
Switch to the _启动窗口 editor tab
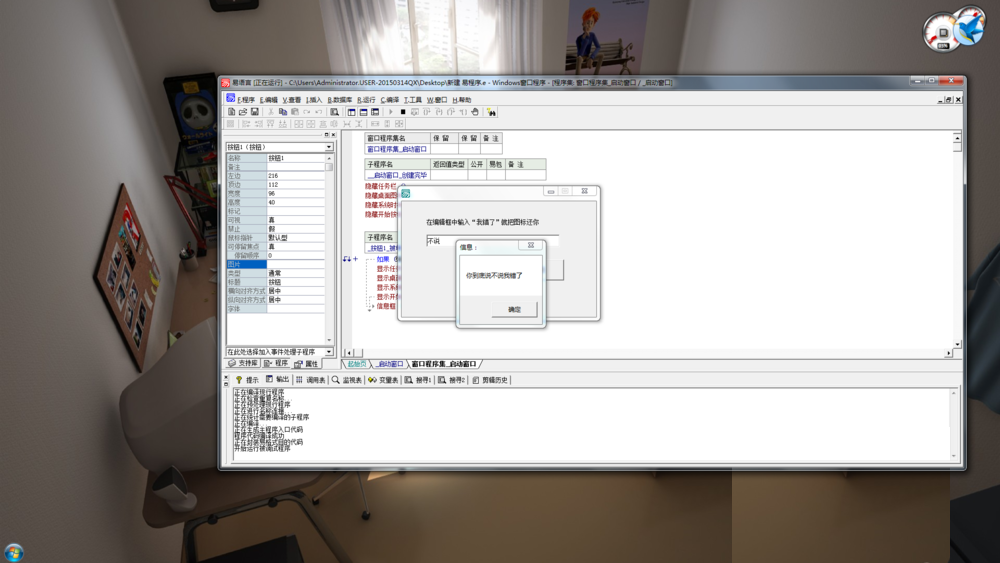[389, 364]
